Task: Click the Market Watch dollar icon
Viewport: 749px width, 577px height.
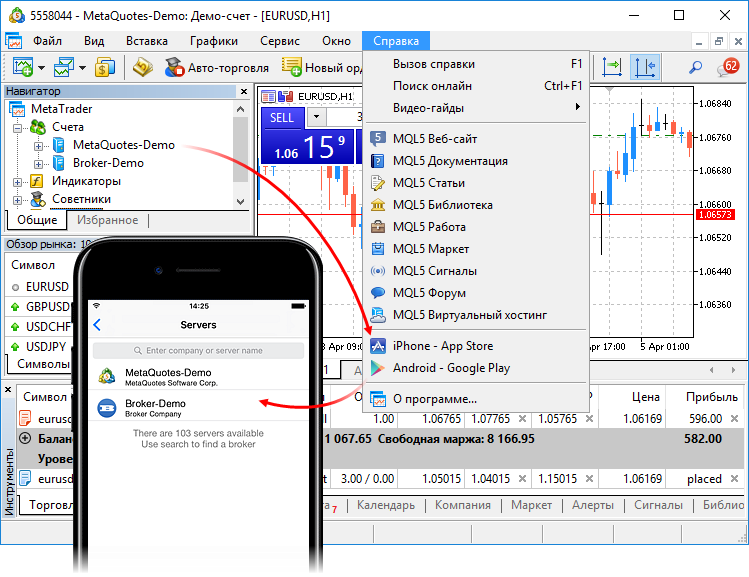Action: (105, 67)
